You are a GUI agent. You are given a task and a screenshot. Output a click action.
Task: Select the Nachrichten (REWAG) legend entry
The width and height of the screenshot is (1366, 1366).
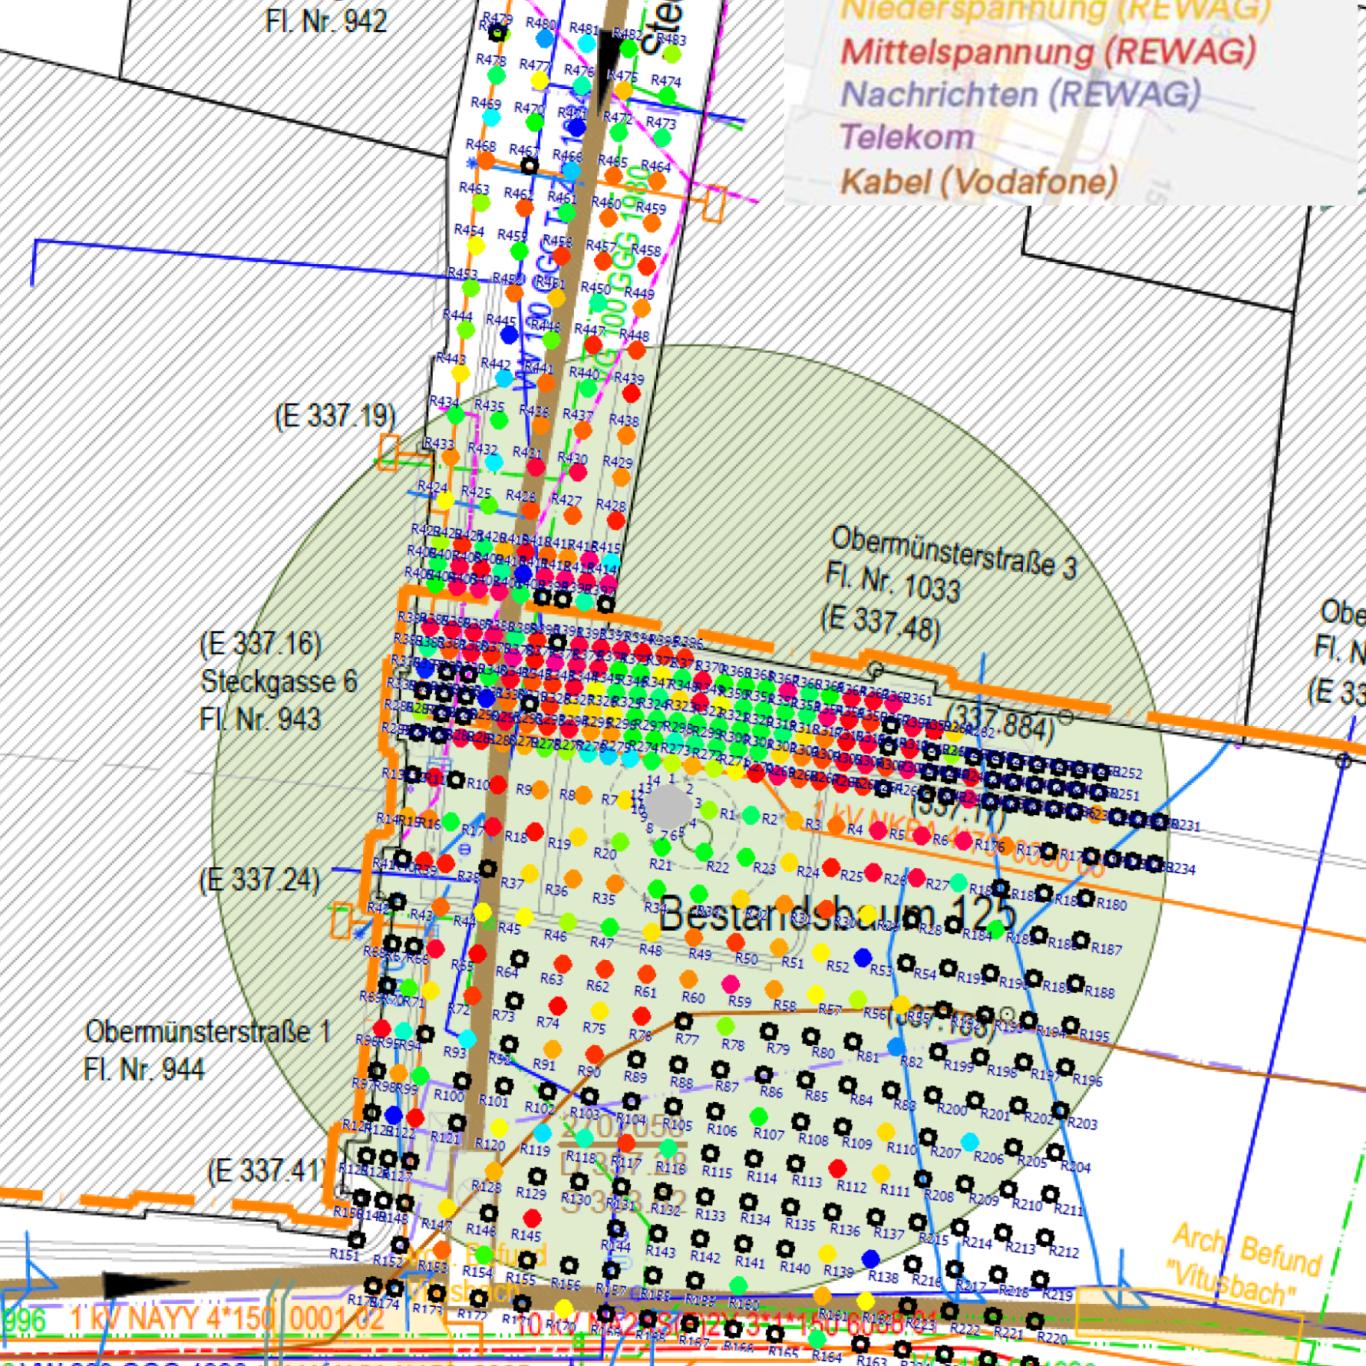[x=1019, y=95]
